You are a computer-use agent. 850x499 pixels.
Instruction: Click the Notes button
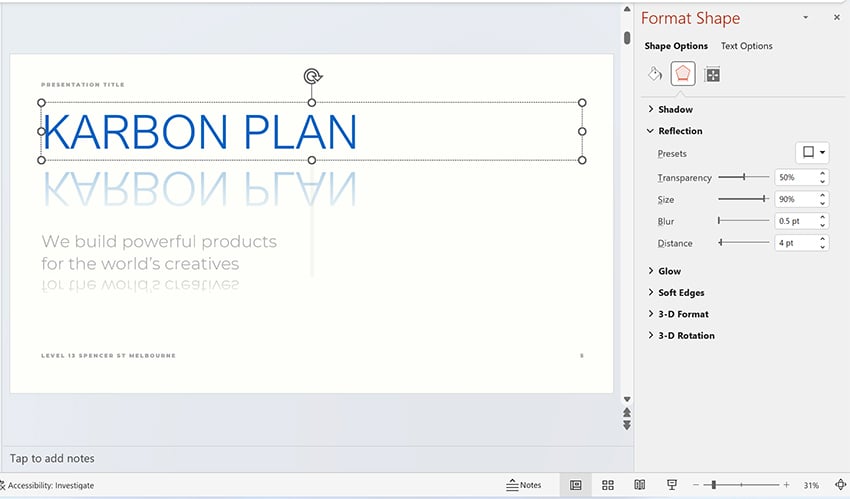[524, 485]
